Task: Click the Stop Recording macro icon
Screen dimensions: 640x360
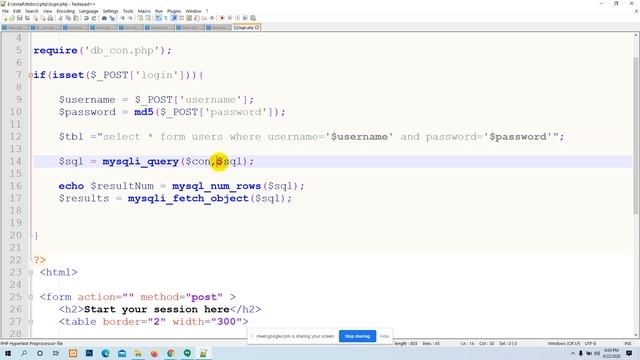Action: coord(229,18)
